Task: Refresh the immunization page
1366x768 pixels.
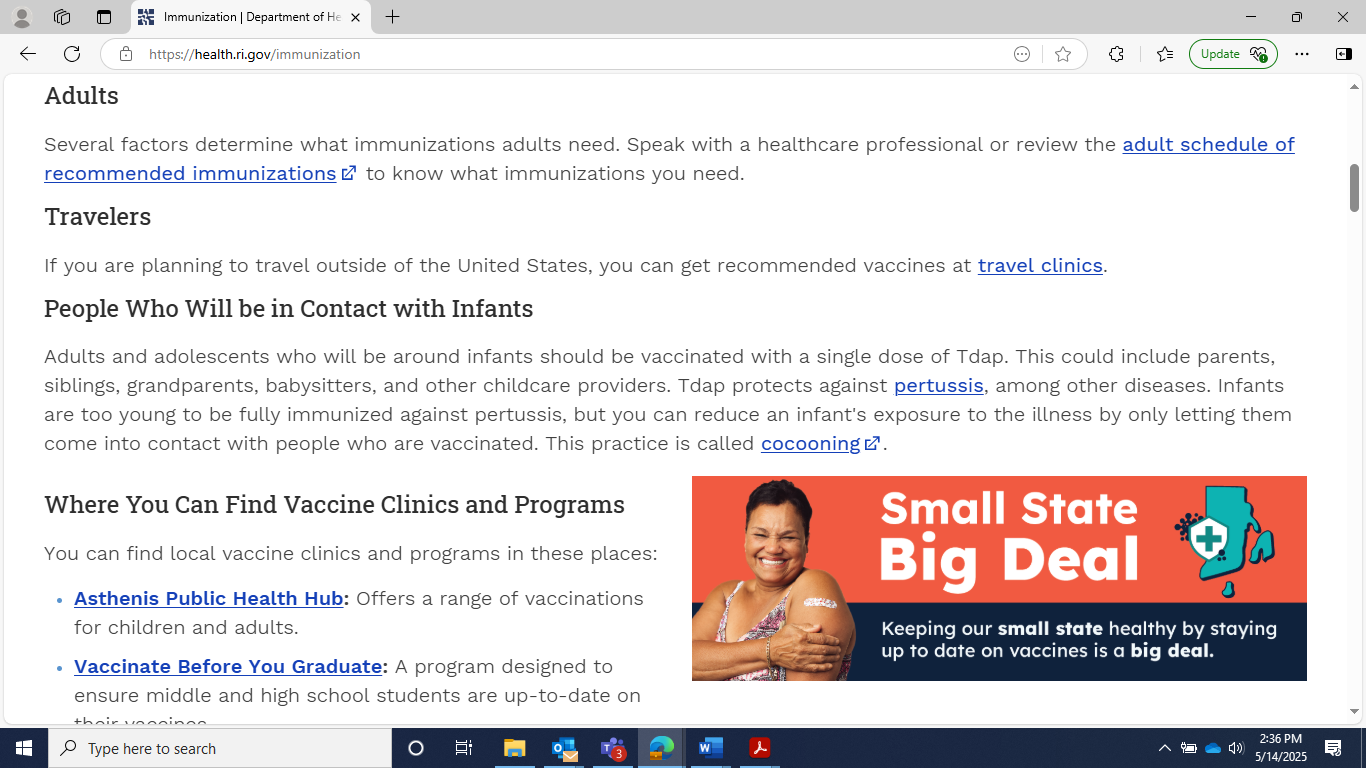Action: coord(72,54)
